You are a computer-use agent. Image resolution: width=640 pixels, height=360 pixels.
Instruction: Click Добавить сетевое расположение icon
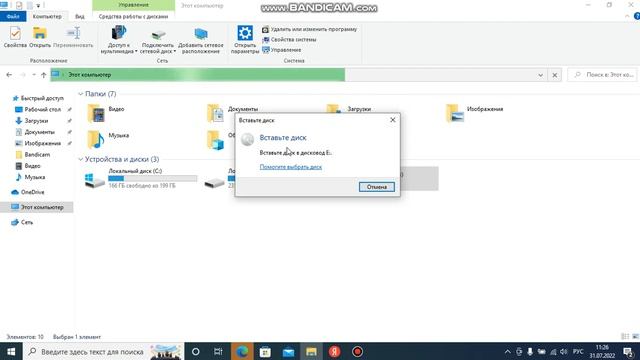point(200,40)
